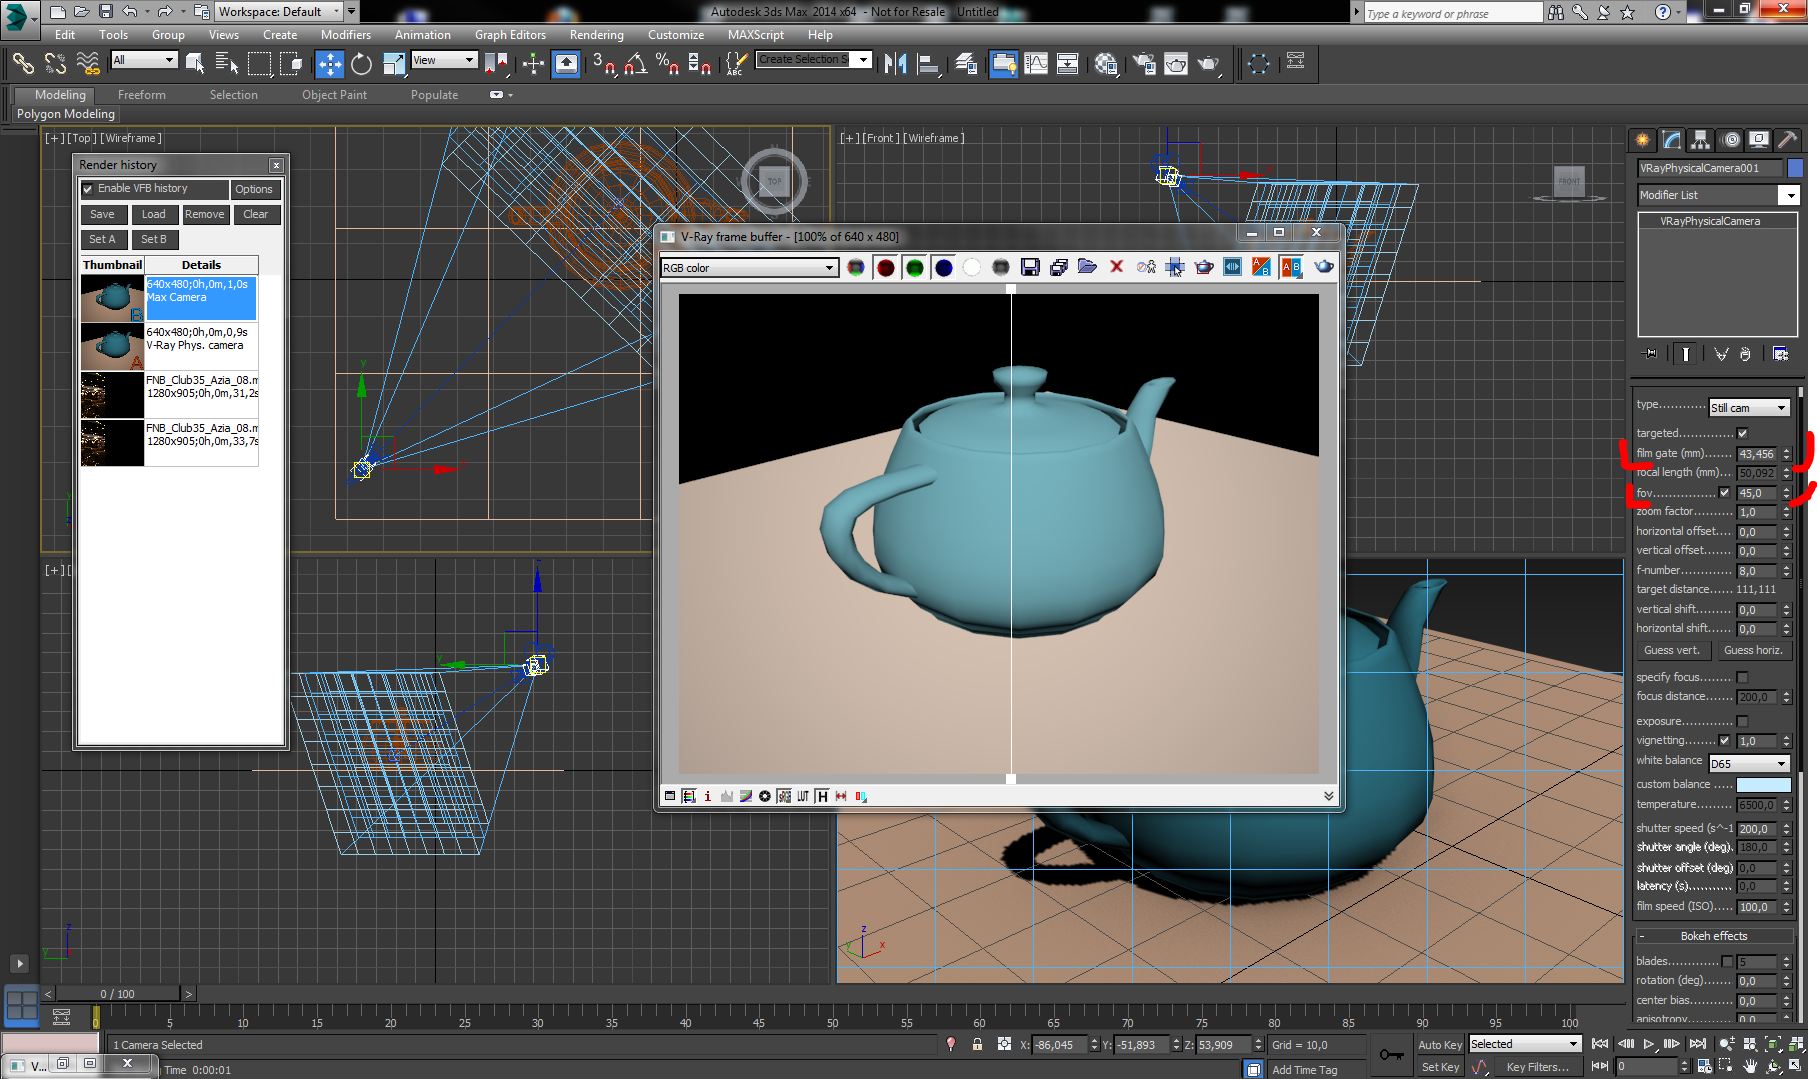Save image from V-Ray frame buffer
This screenshot has width=1817, height=1079.
click(x=1030, y=267)
